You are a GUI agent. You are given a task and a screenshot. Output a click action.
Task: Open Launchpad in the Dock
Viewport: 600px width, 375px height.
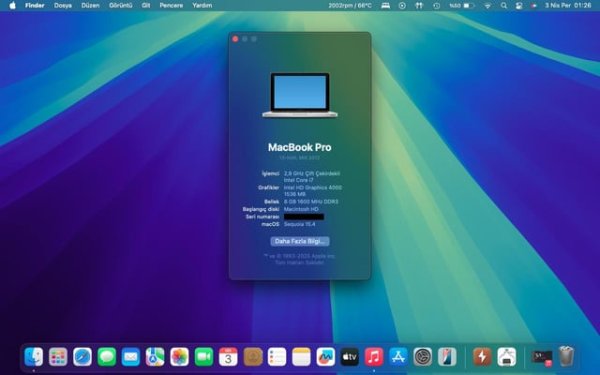coord(58,357)
